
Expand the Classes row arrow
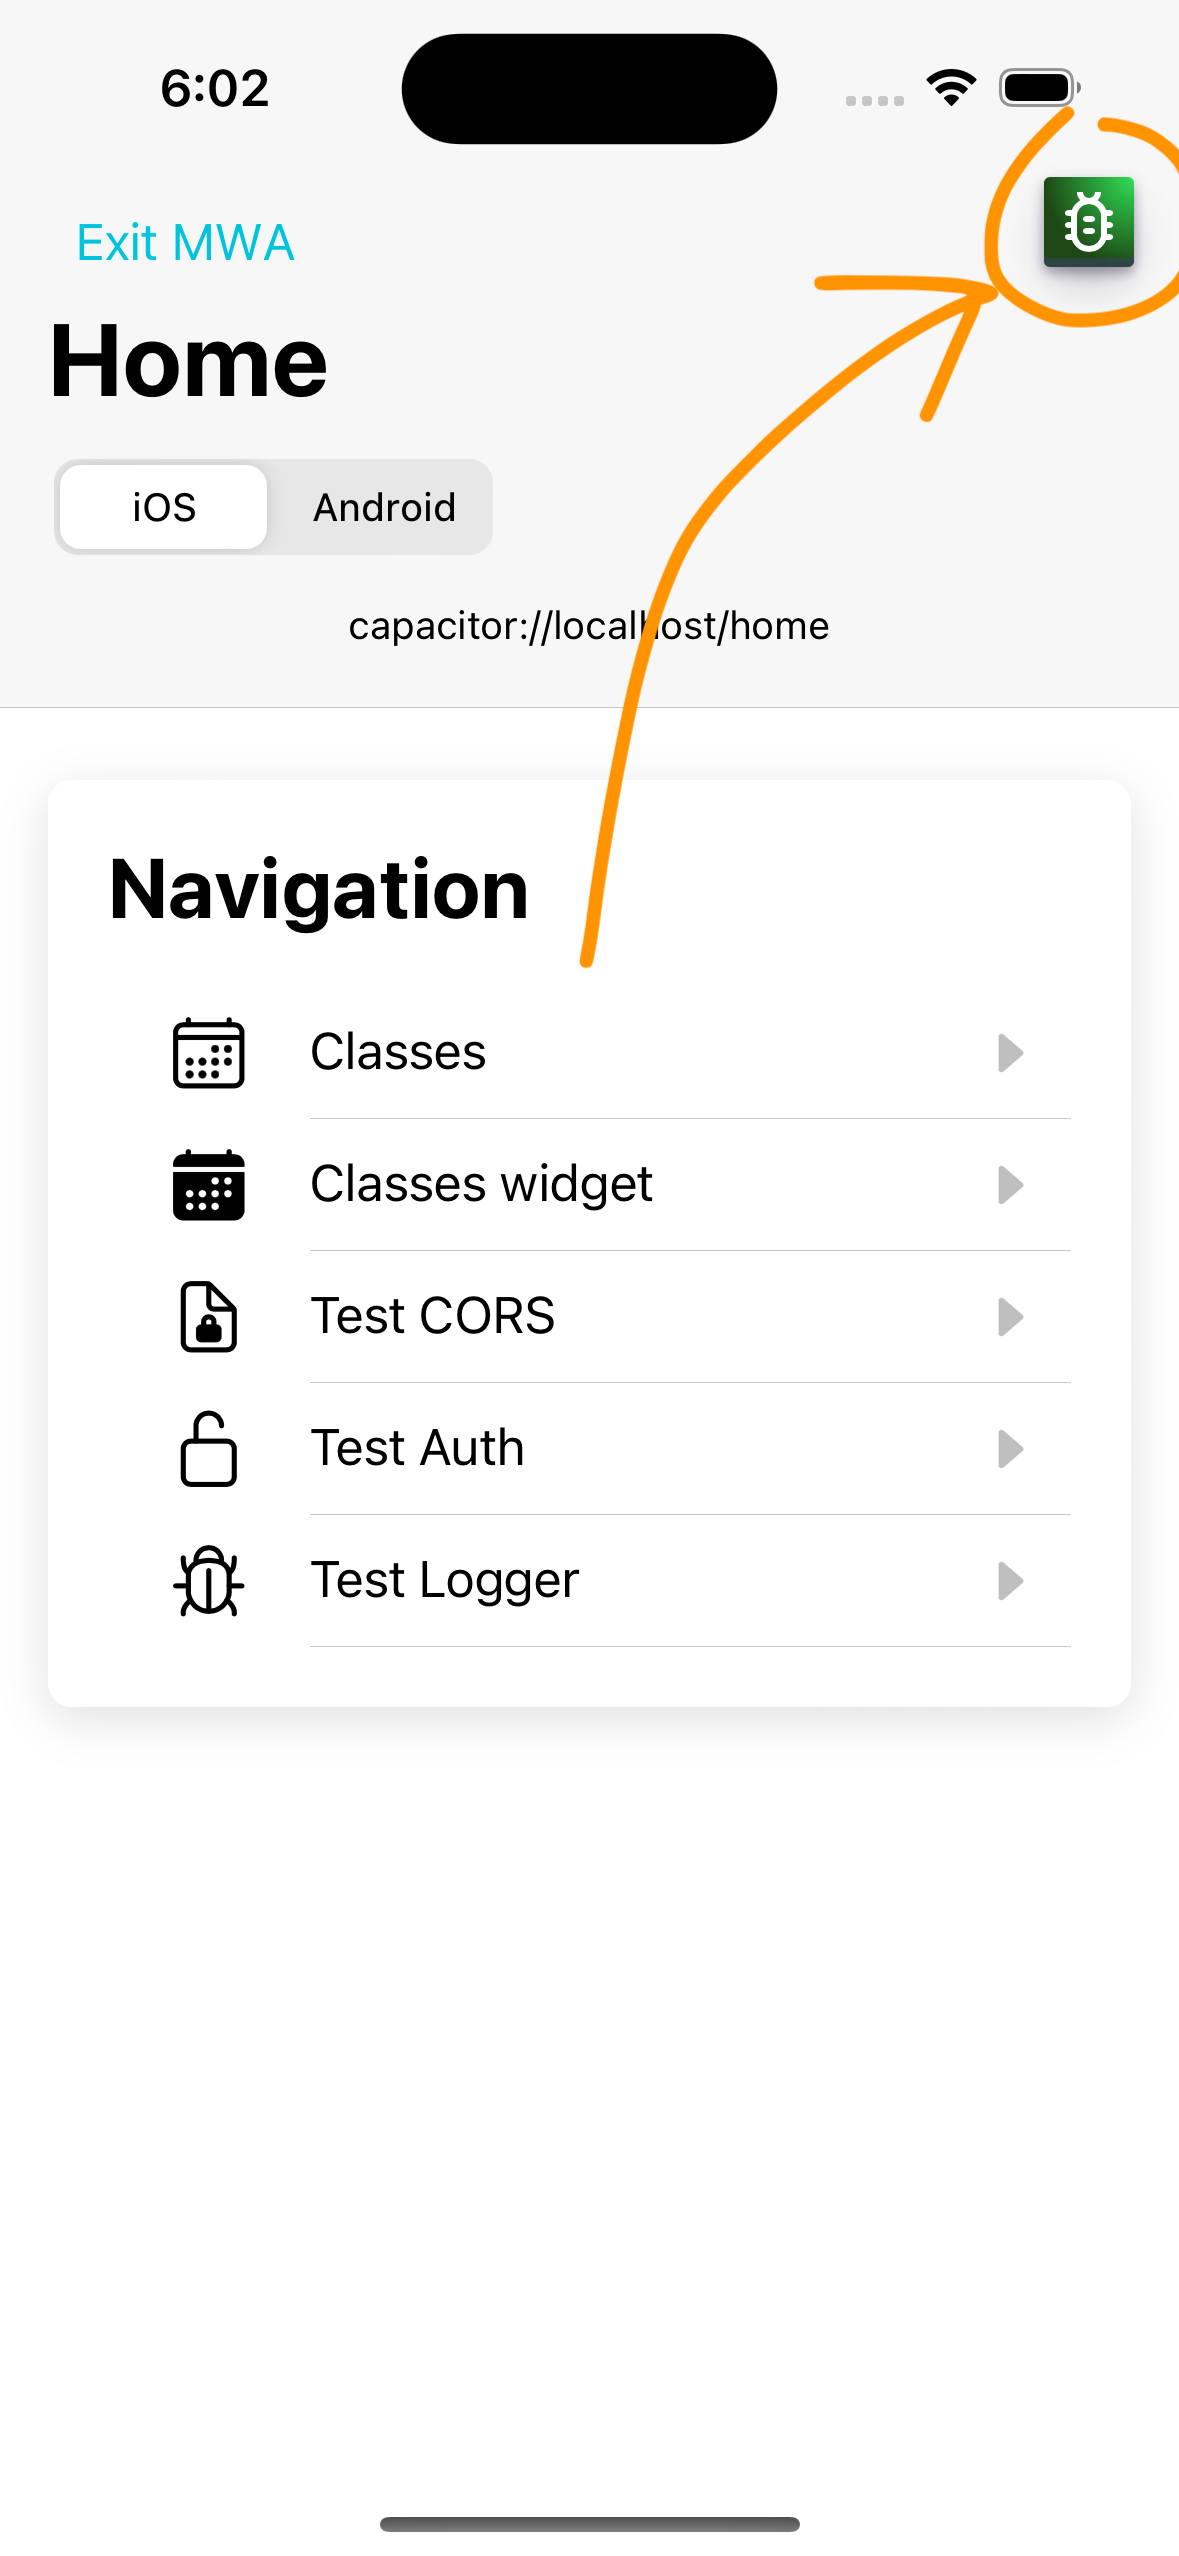[1010, 1053]
